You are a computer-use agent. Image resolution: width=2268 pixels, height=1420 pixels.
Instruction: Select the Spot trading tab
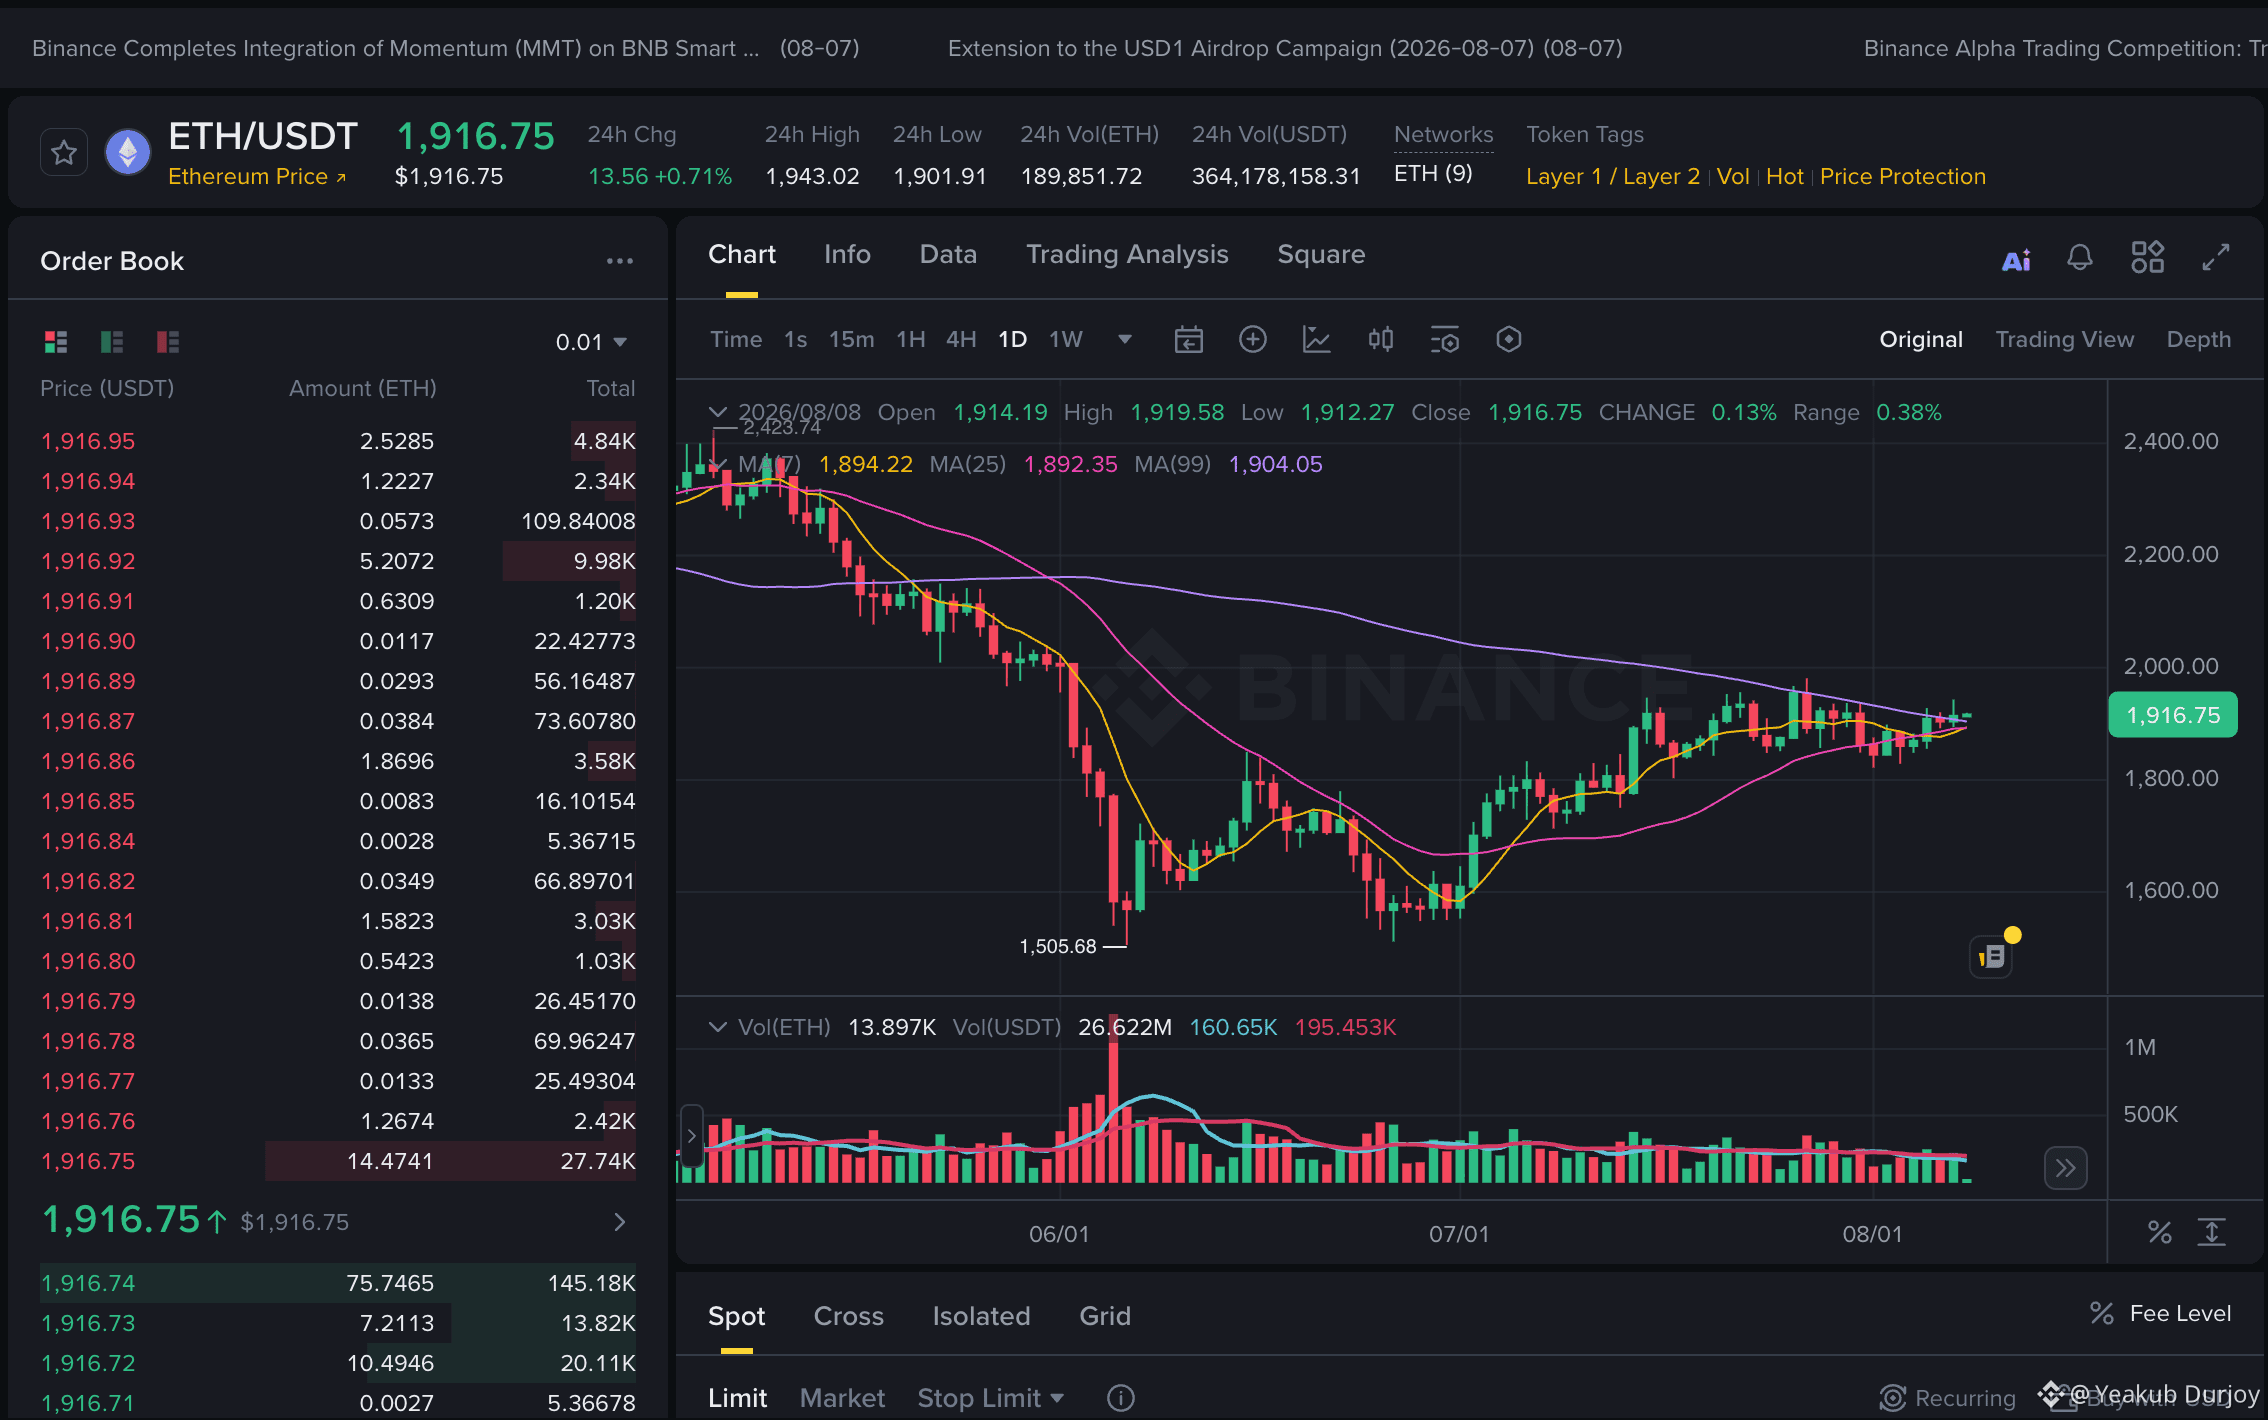737,1316
